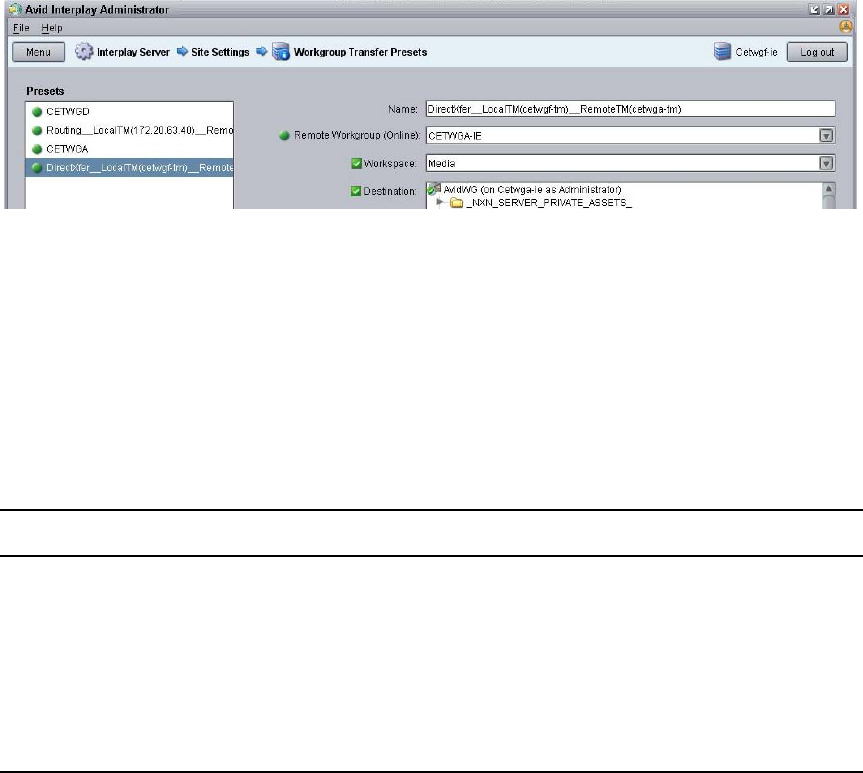Click the green status dot beside CETWGA
The image size is (863, 773).
coord(37,149)
